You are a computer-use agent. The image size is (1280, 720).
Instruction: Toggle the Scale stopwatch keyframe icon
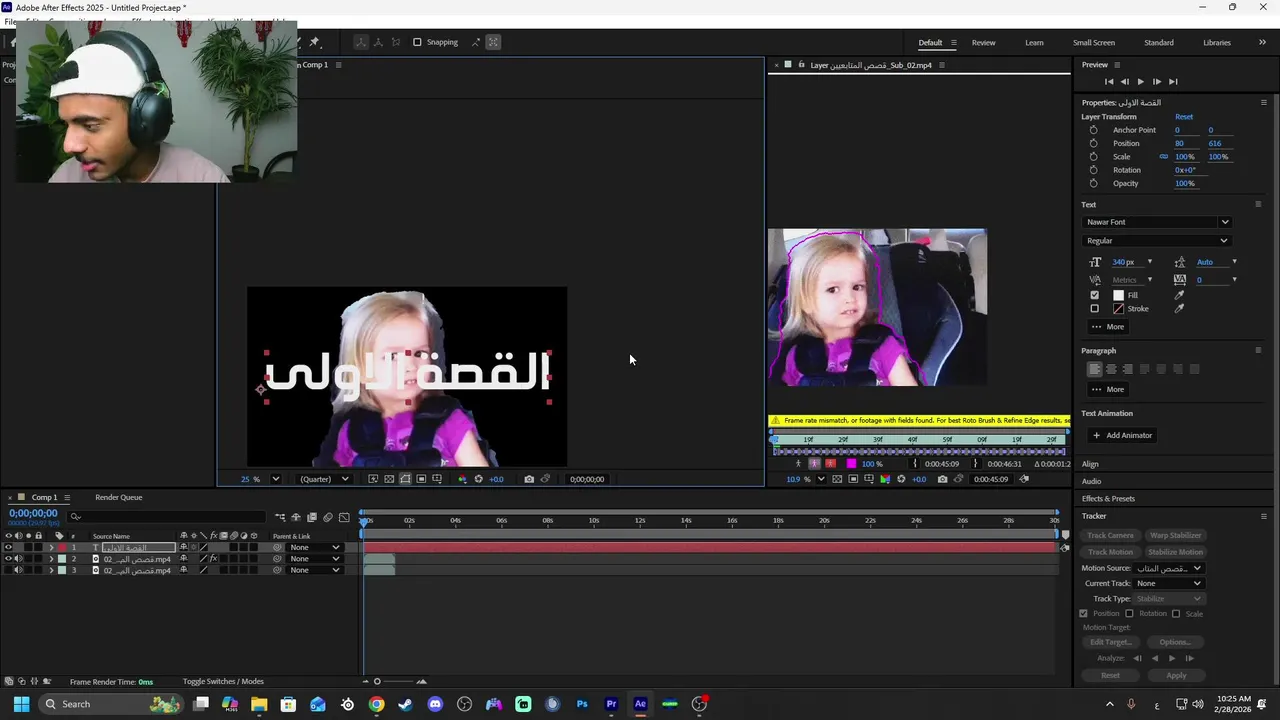(x=1093, y=156)
